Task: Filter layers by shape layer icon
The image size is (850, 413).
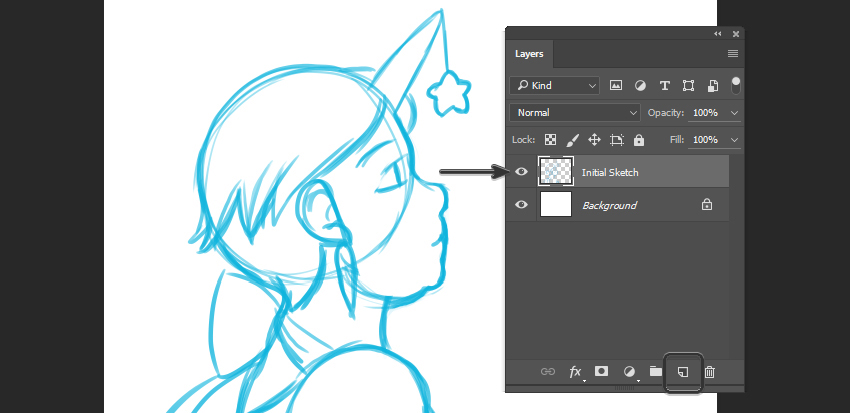Action: coord(688,85)
